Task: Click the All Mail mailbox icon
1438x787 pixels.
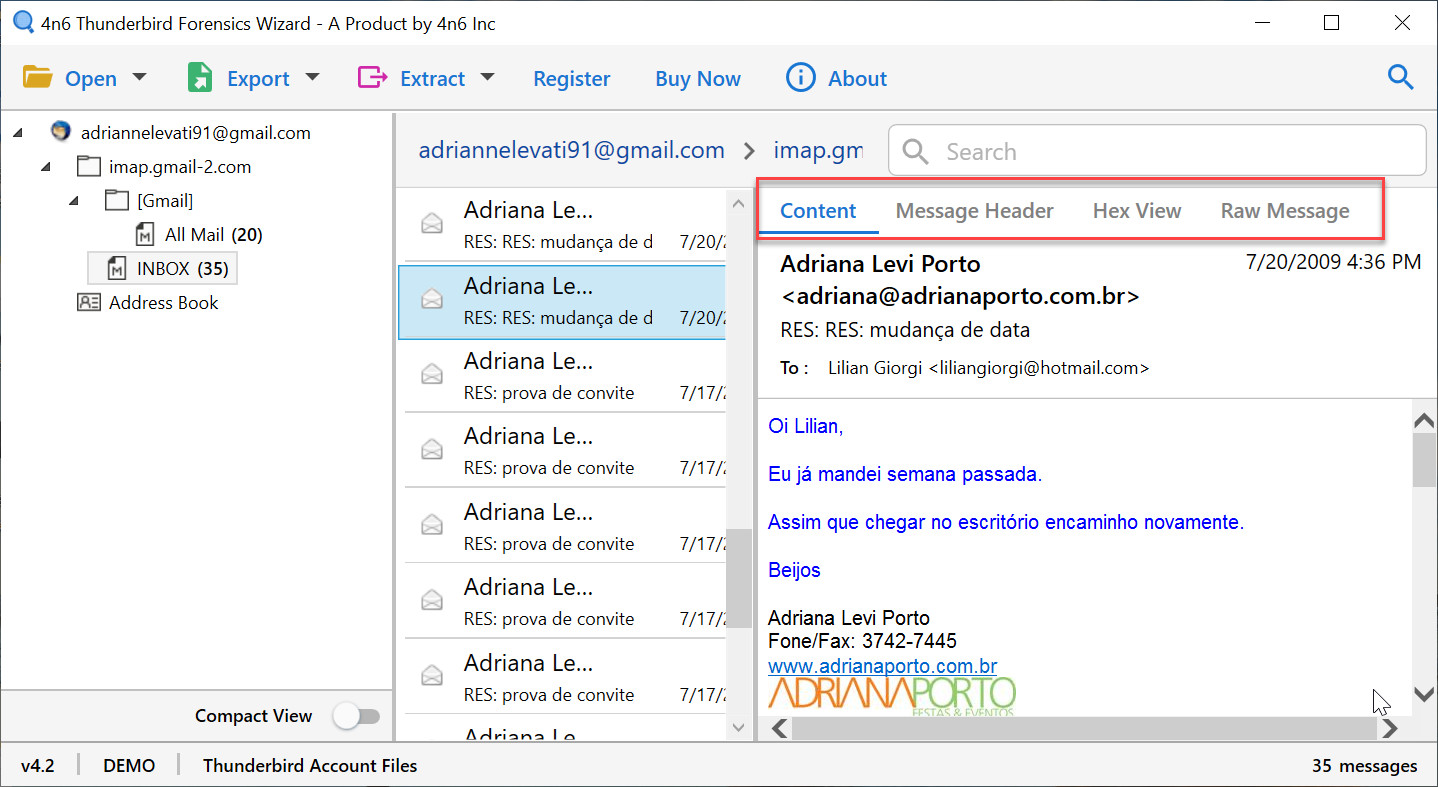Action: (x=145, y=234)
